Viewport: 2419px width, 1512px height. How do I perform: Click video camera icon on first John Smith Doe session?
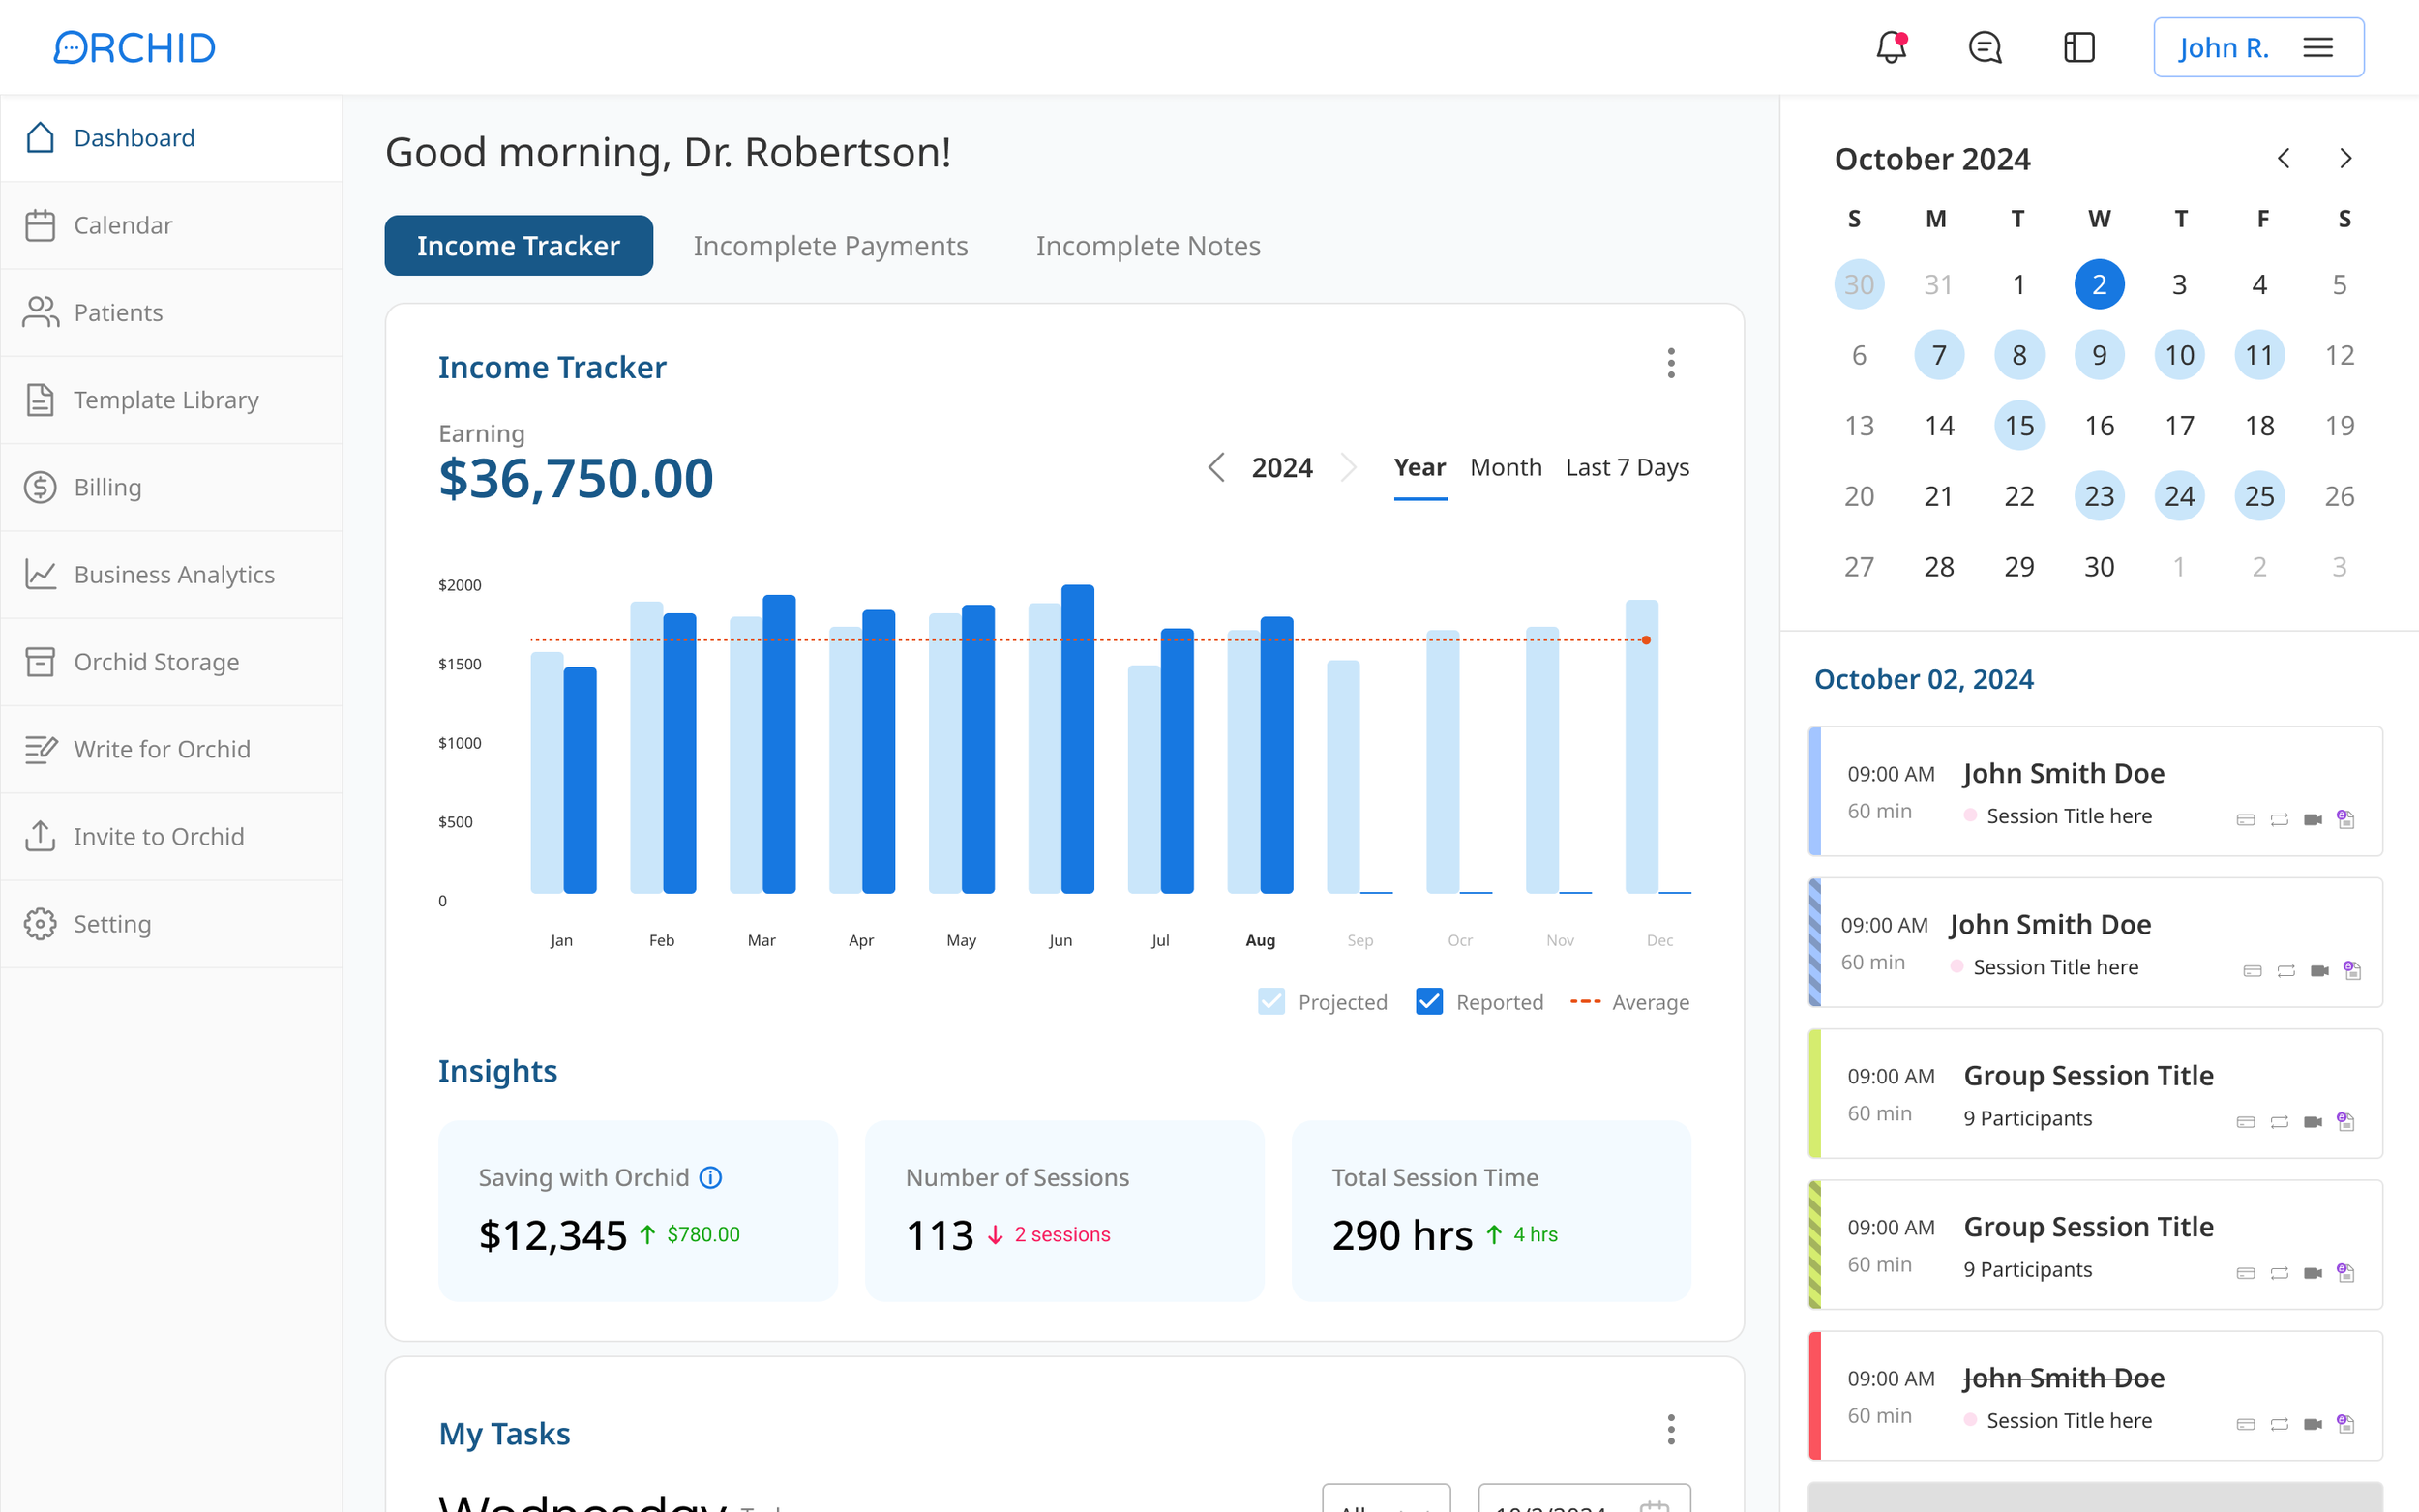[x=2312, y=820]
